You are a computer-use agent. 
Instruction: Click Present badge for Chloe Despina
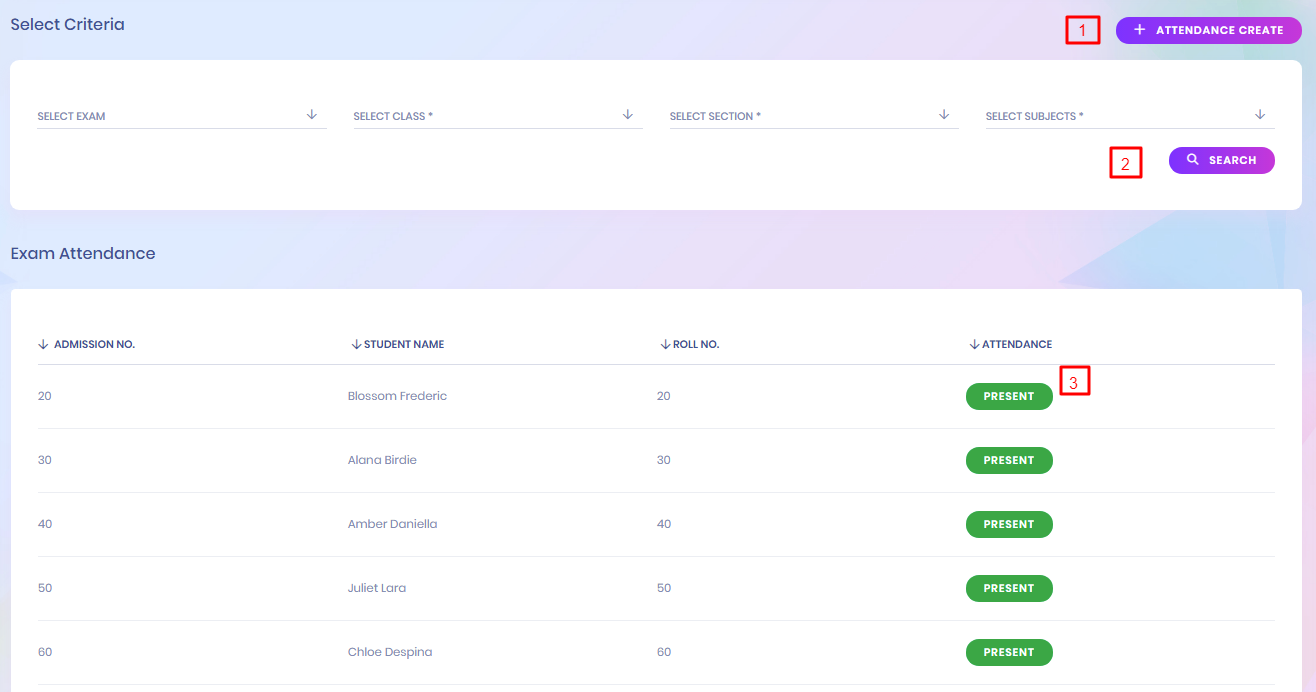pyautogui.click(x=1008, y=652)
